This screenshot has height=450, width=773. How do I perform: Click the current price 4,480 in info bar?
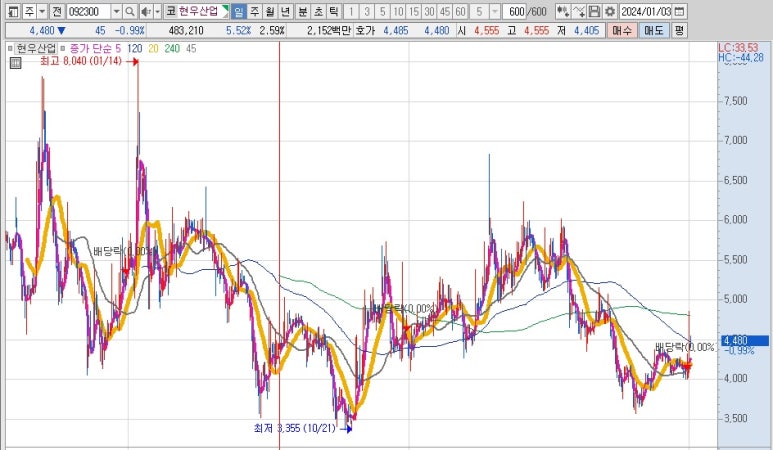coord(42,31)
